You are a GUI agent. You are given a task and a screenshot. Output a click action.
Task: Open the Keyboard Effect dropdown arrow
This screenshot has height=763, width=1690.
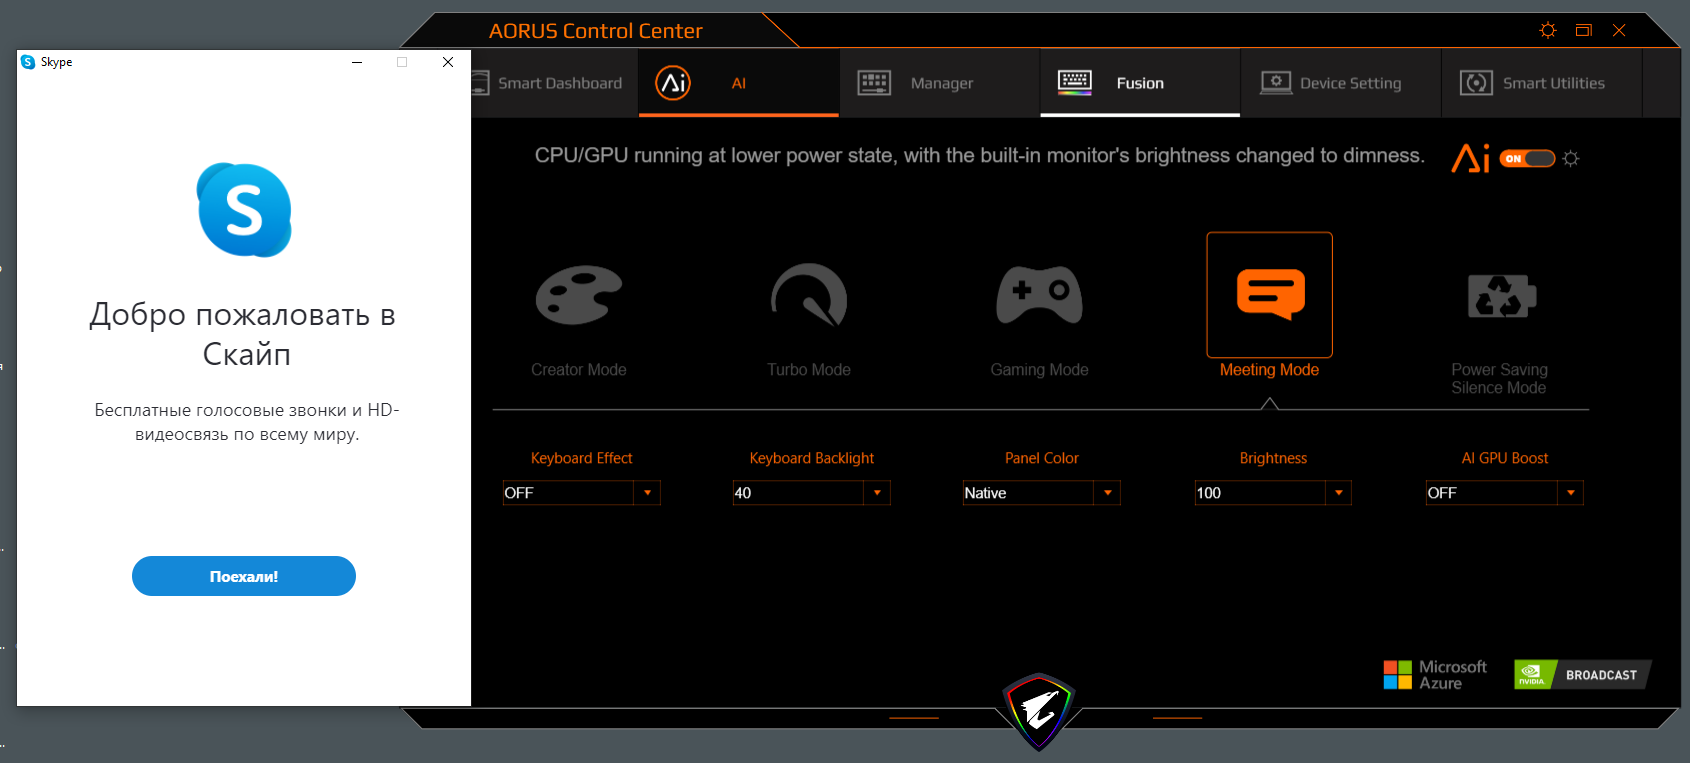648,493
